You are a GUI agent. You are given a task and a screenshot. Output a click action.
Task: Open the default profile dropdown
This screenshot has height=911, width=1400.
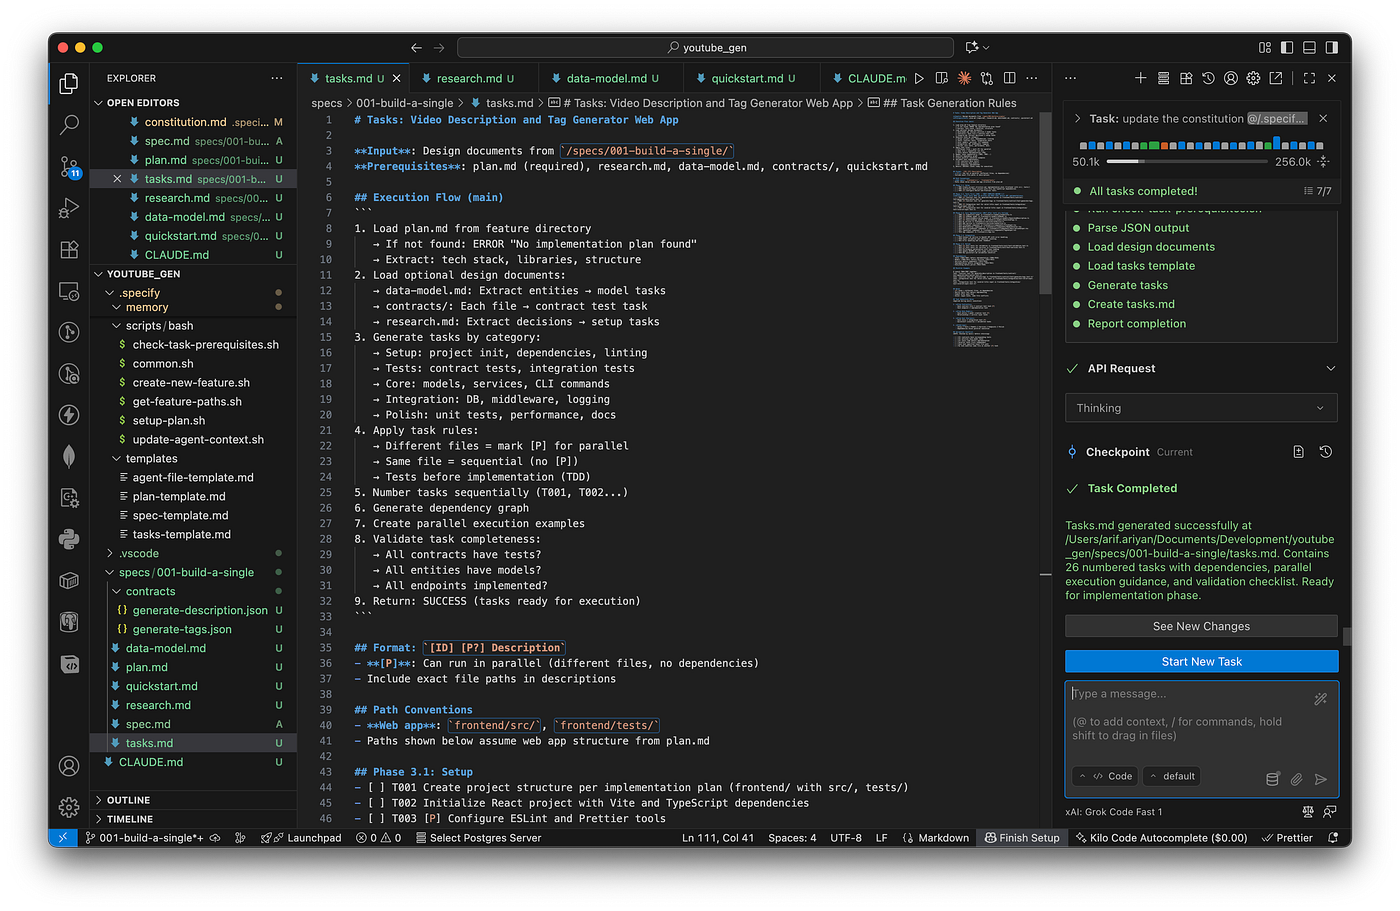(x=1172, y=776)
